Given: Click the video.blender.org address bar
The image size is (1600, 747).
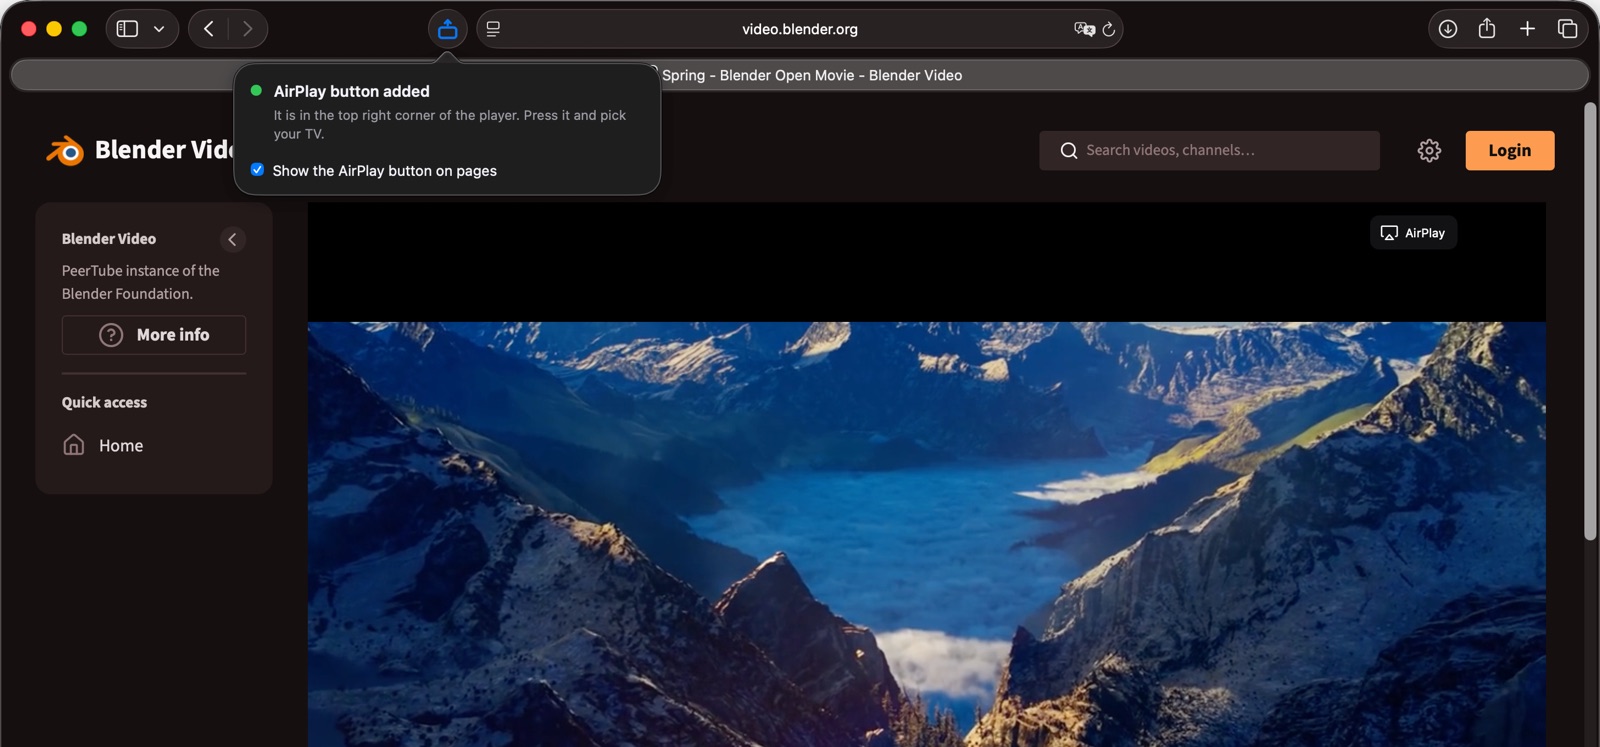Looking at the screenshot, I should 800,29.
